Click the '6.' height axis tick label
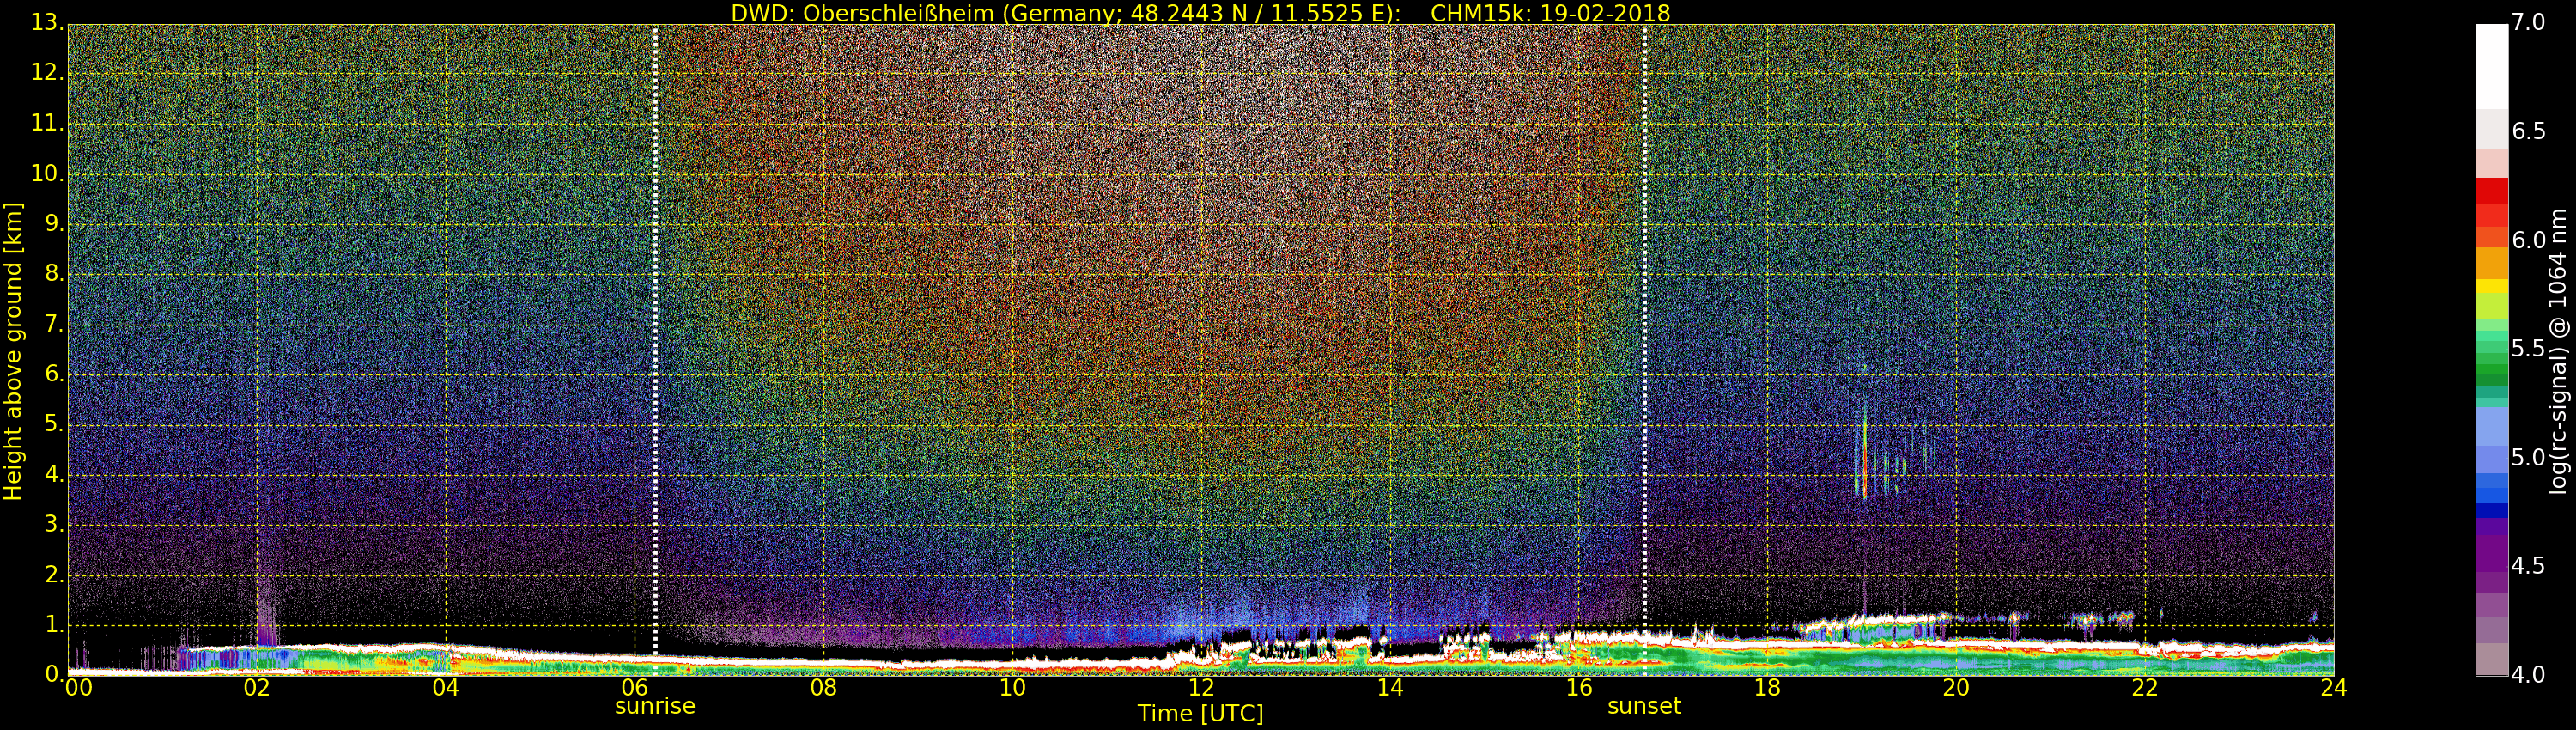This screenshot has height=730, width=2576. 55,374
